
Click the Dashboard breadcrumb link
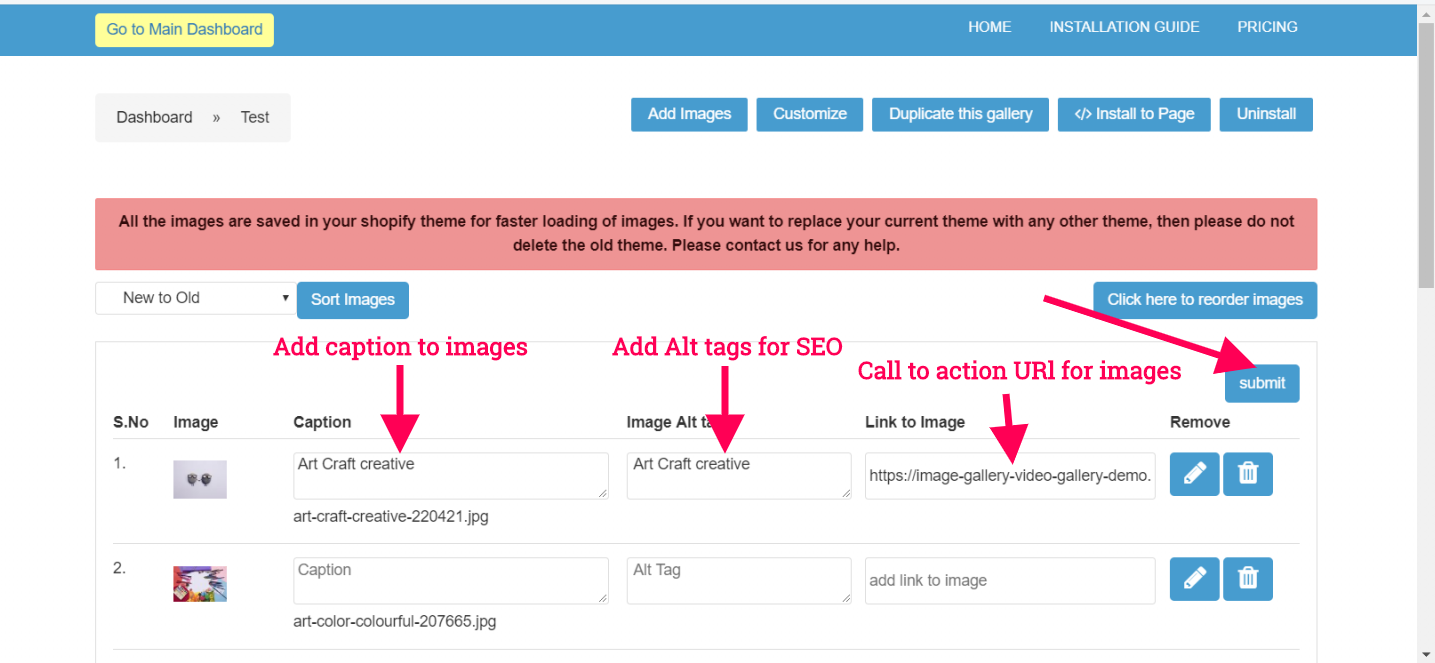154,117
